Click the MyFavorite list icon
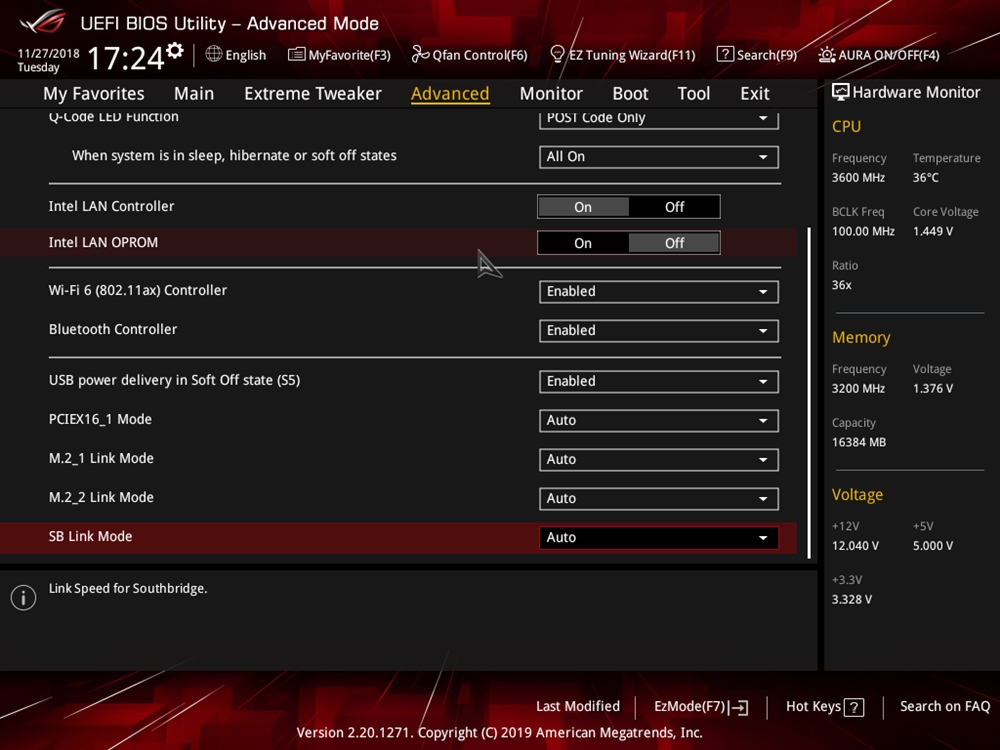Screen dimensions: 1000x750 [x=297, y=54]
